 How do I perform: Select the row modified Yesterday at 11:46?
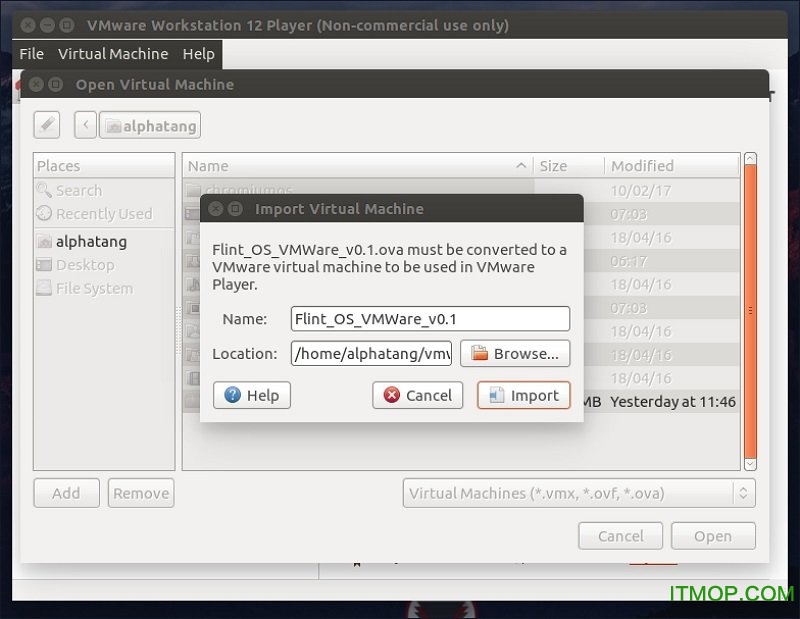(461, 402)
